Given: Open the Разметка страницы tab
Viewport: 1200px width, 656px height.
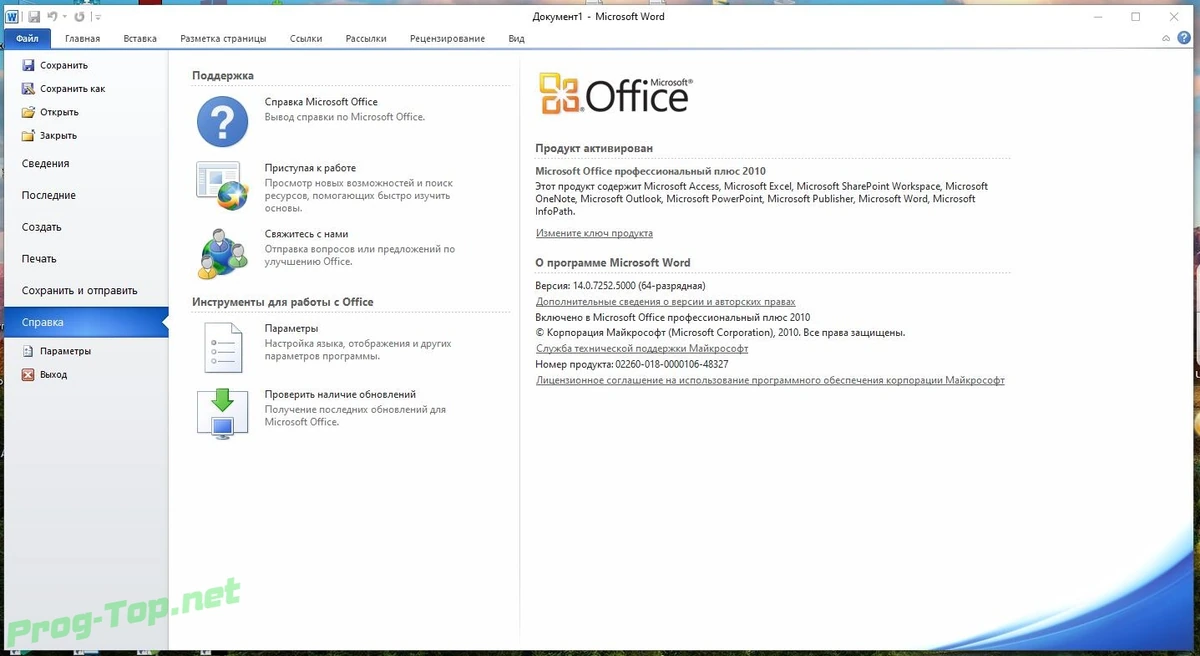Looking at the screenshot, I should pos(223,38).
